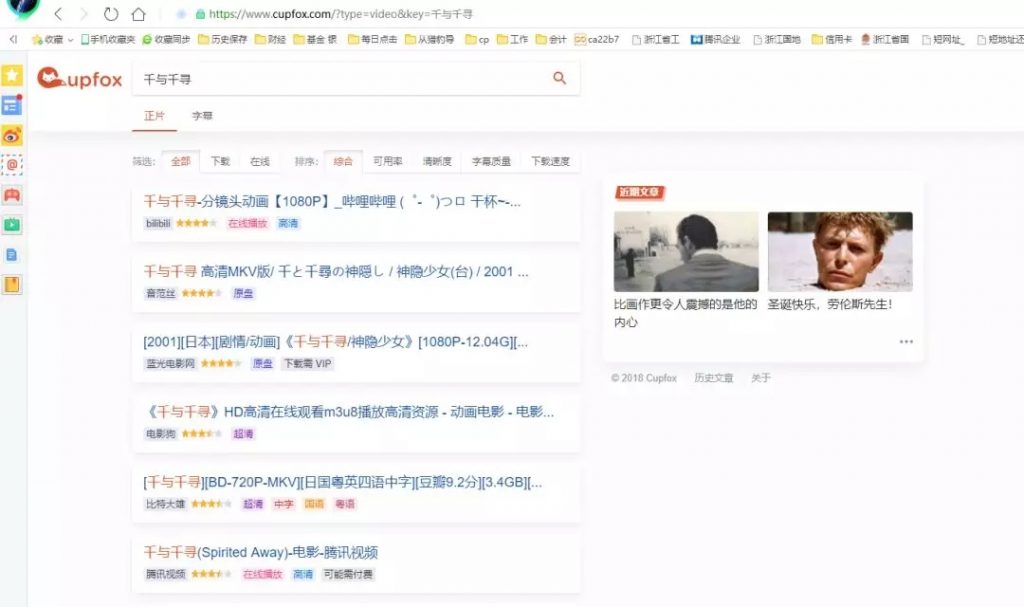This screenshot has width=1024, height=607.
Task: Collapse the bookmarks bar with the left arrow
Action: 13,39
